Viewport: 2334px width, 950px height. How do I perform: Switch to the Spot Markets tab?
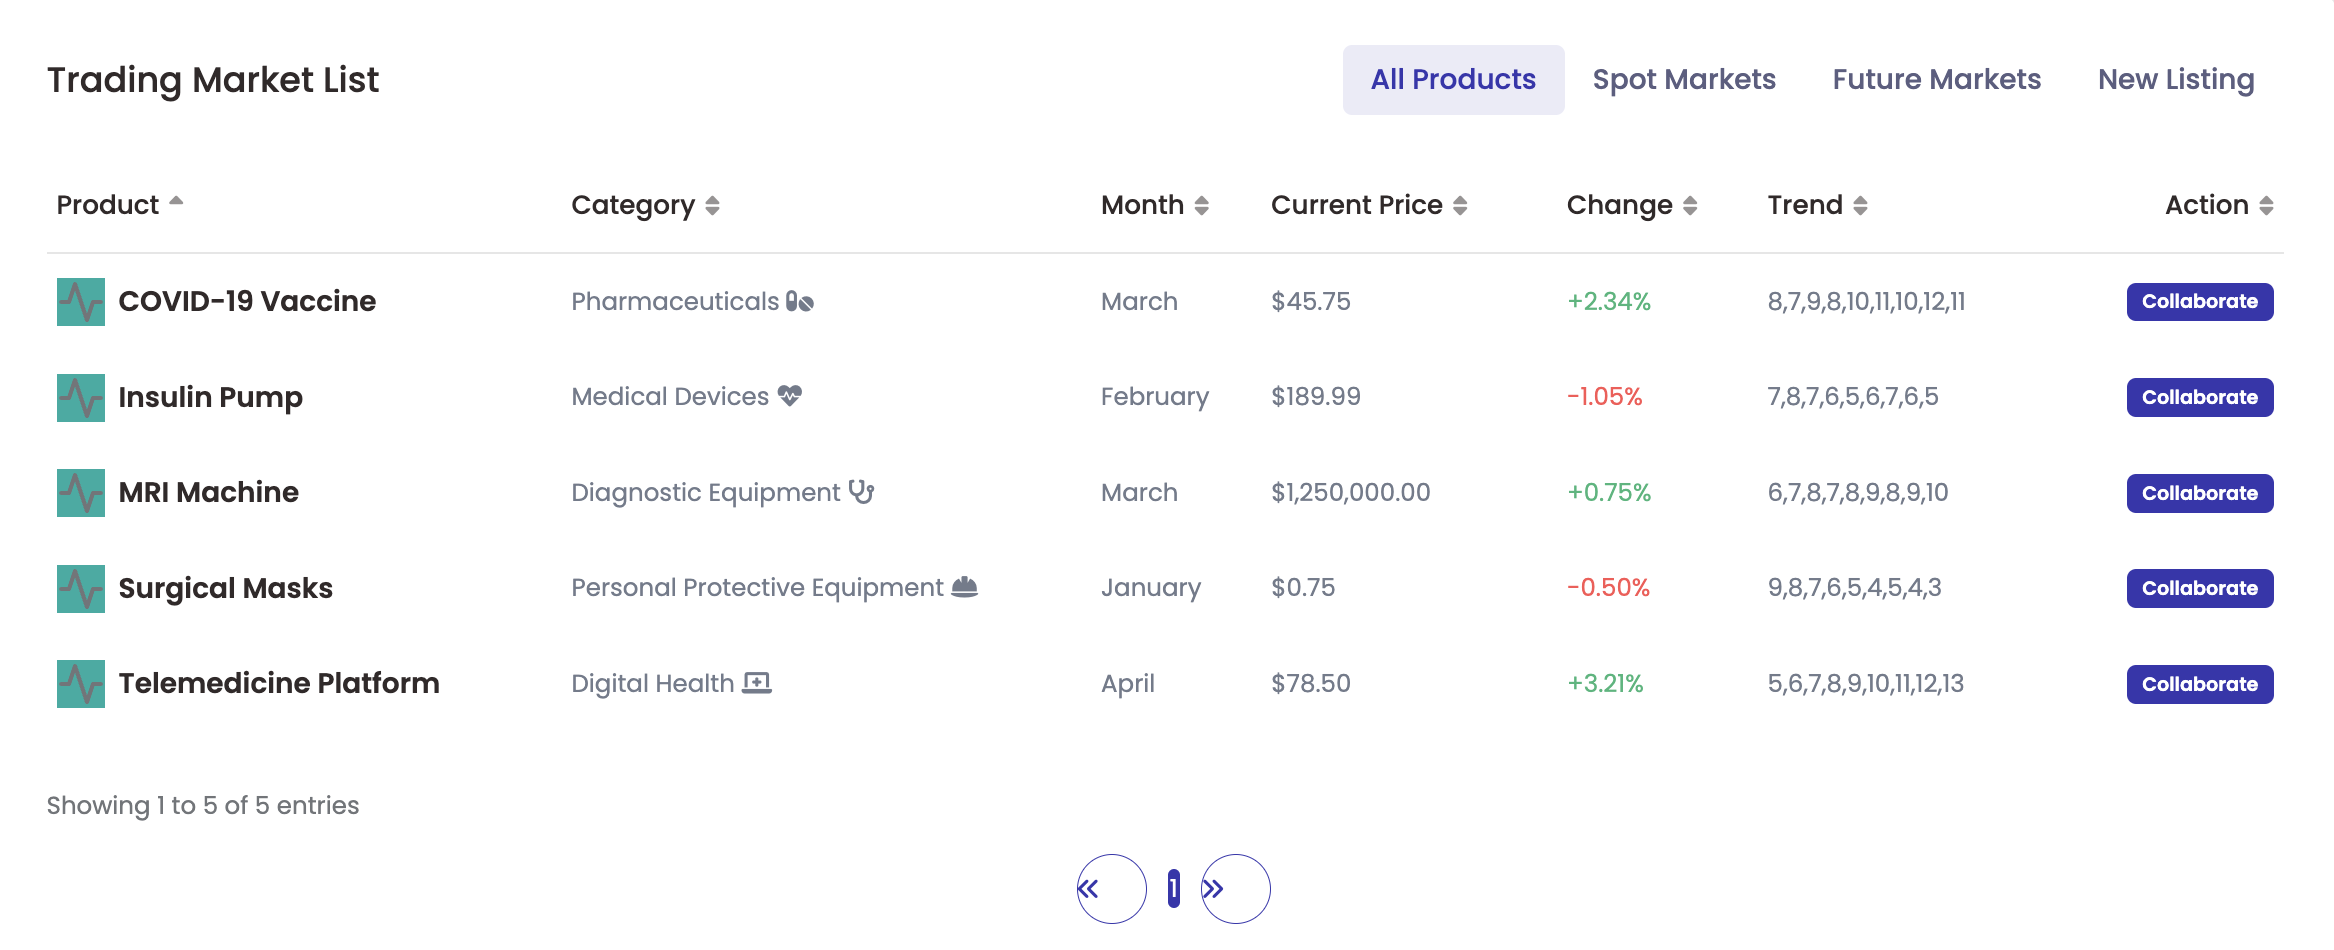[1685, 79]
